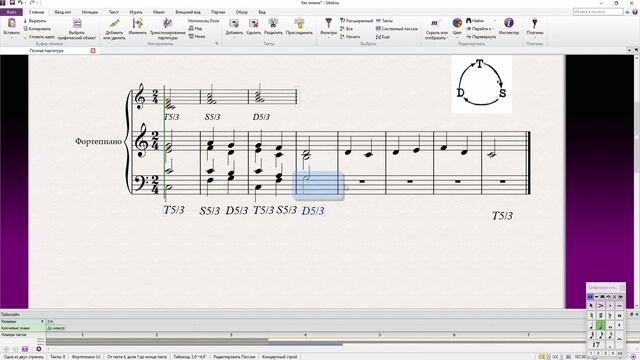Select the accent mark on the keypad
640x360 pixels.
pyautogui.click(x=601, y=305)
